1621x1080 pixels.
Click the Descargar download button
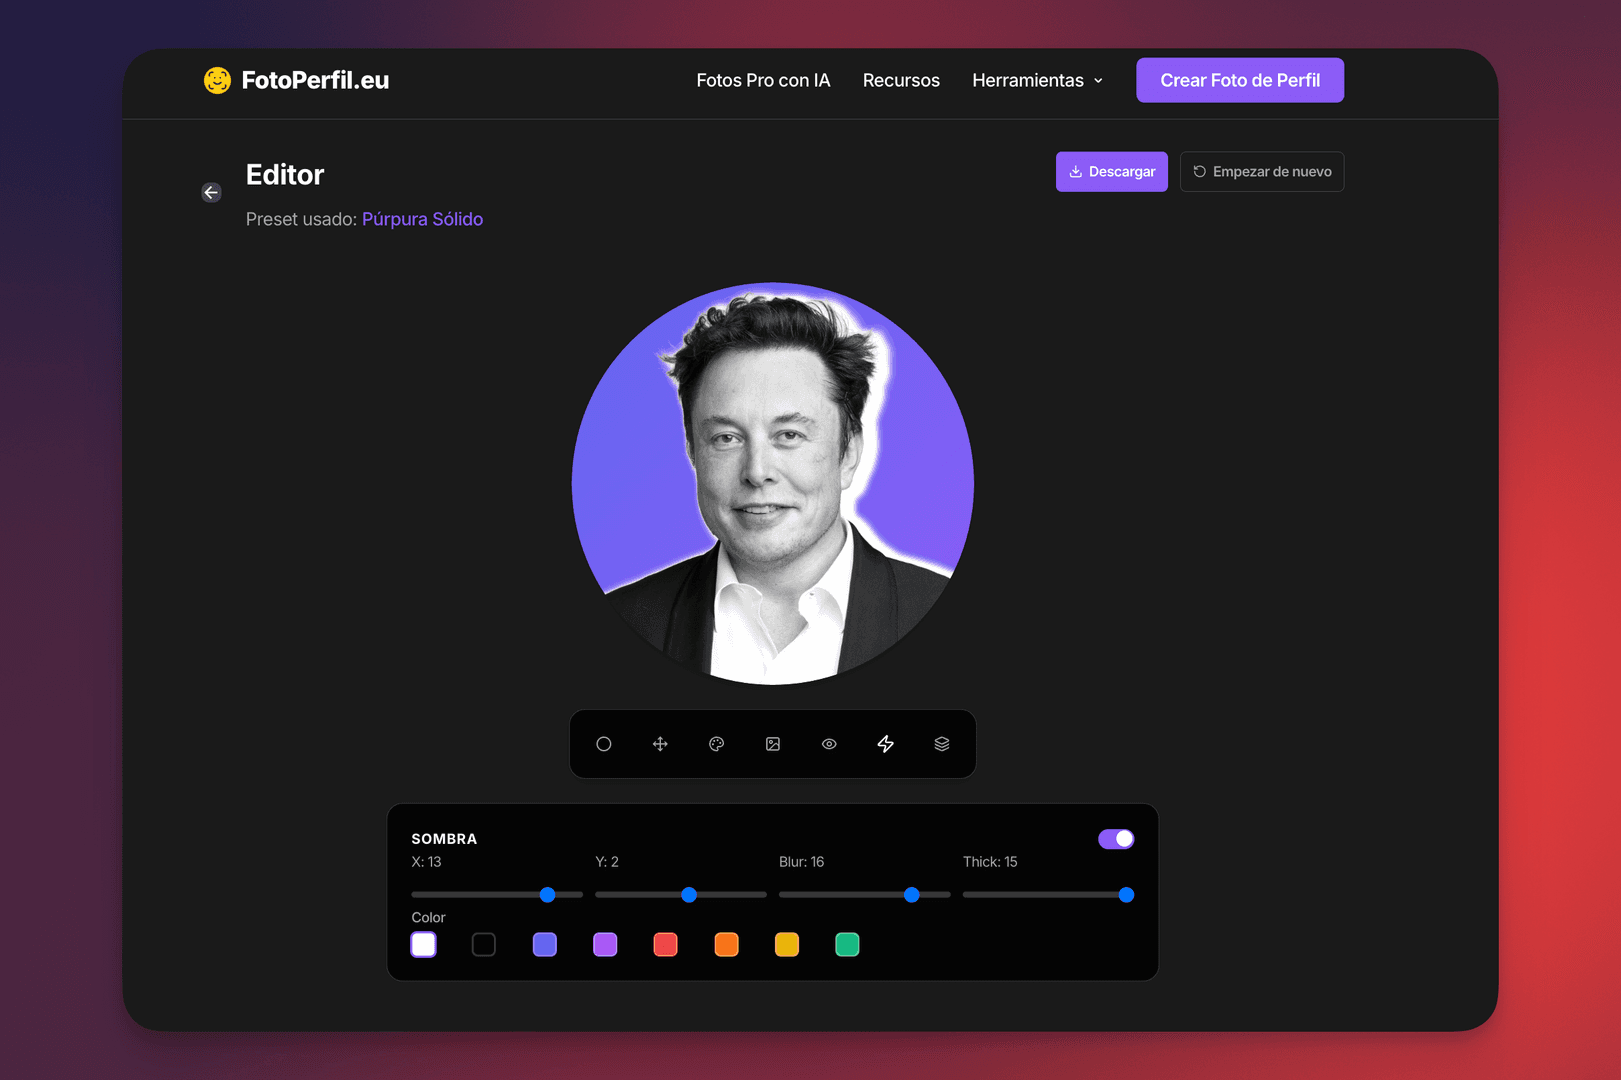click(x=1111, y=172)
